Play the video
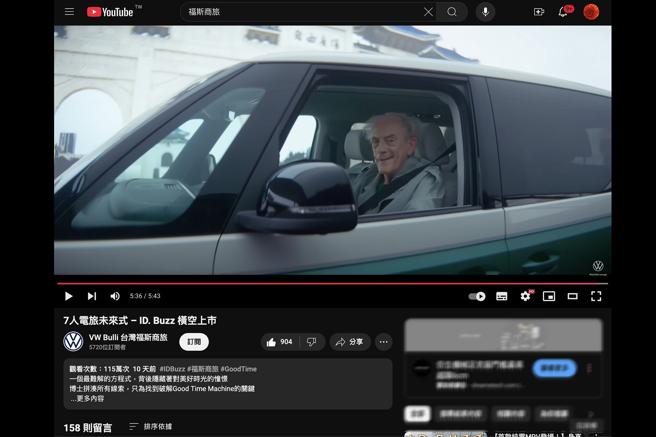The width and height of the screenshot is (656, 437). [x=68, y=296]
